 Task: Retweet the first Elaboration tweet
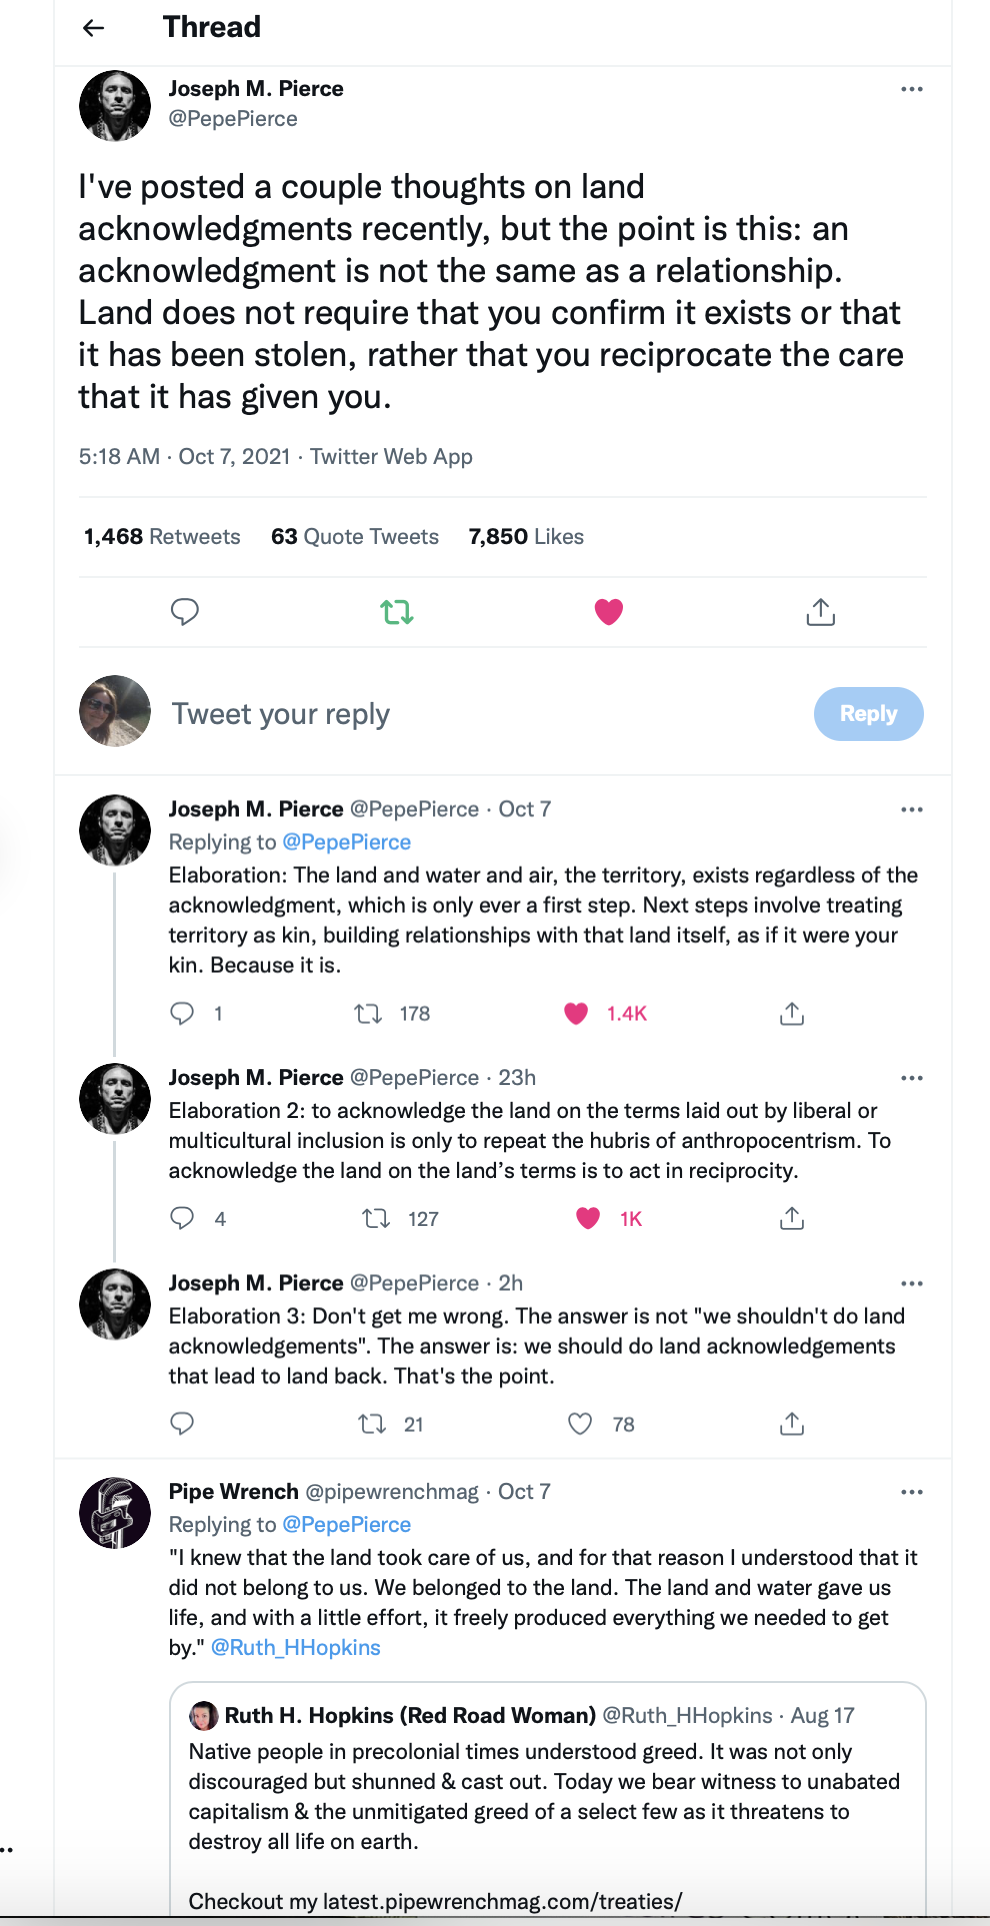(368, 1014)
